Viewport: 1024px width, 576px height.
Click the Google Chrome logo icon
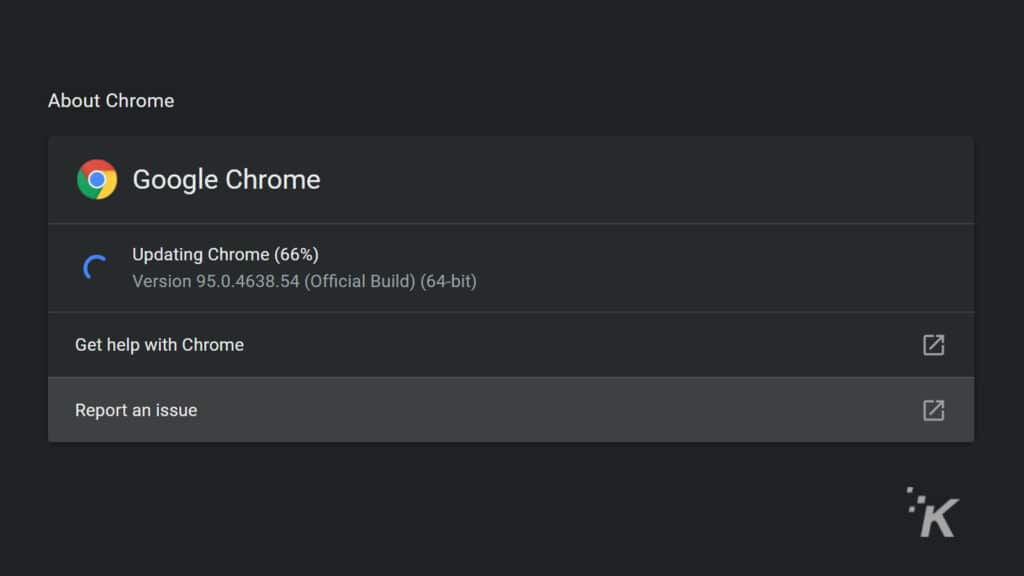pyautogui.click(x=97, y=179)
